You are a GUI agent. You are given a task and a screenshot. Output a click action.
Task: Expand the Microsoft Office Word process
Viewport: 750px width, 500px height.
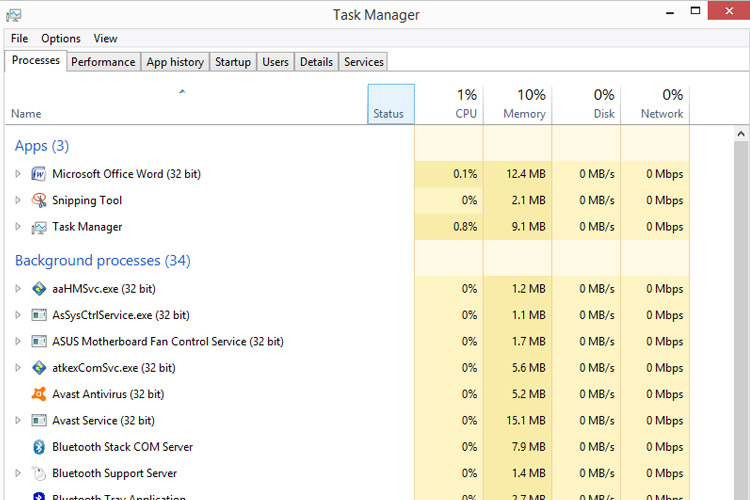coord(18,174)
